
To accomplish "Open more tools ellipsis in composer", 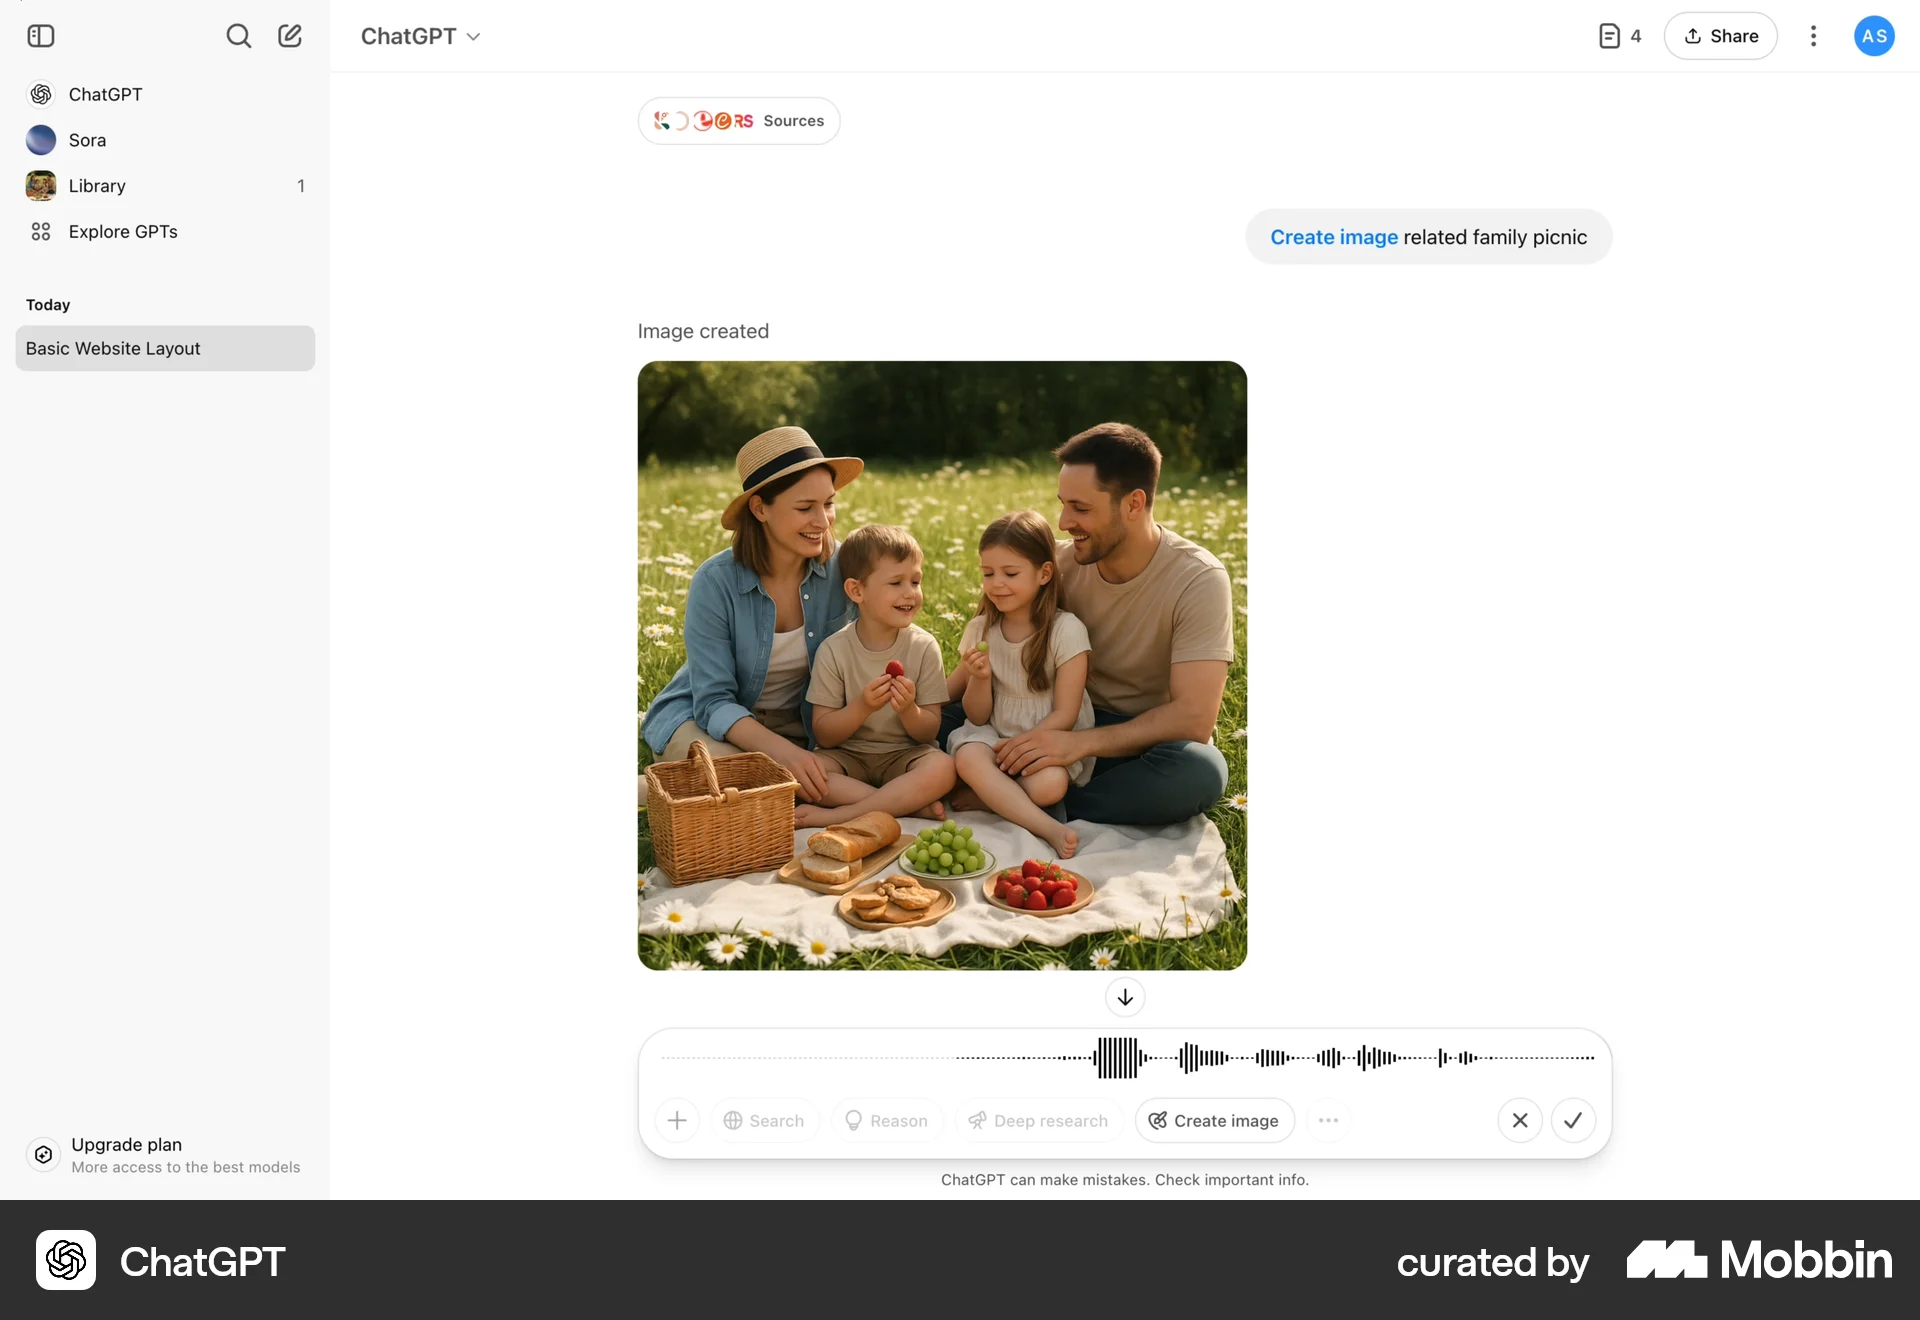I will [1328, 1120].
